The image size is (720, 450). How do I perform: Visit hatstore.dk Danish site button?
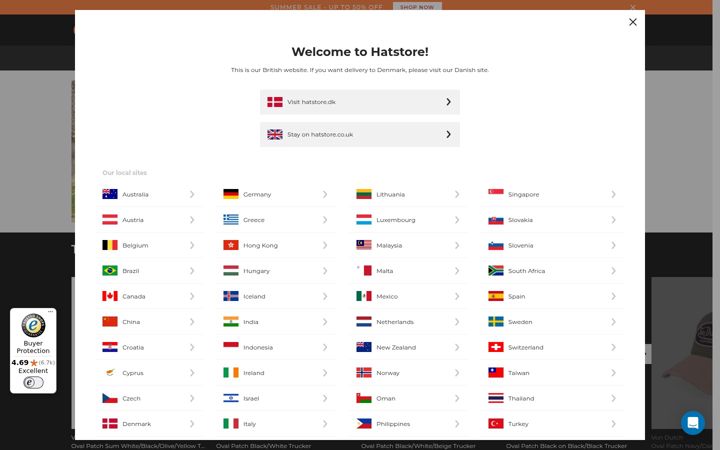pyautogui.click(x=360, y=102)
